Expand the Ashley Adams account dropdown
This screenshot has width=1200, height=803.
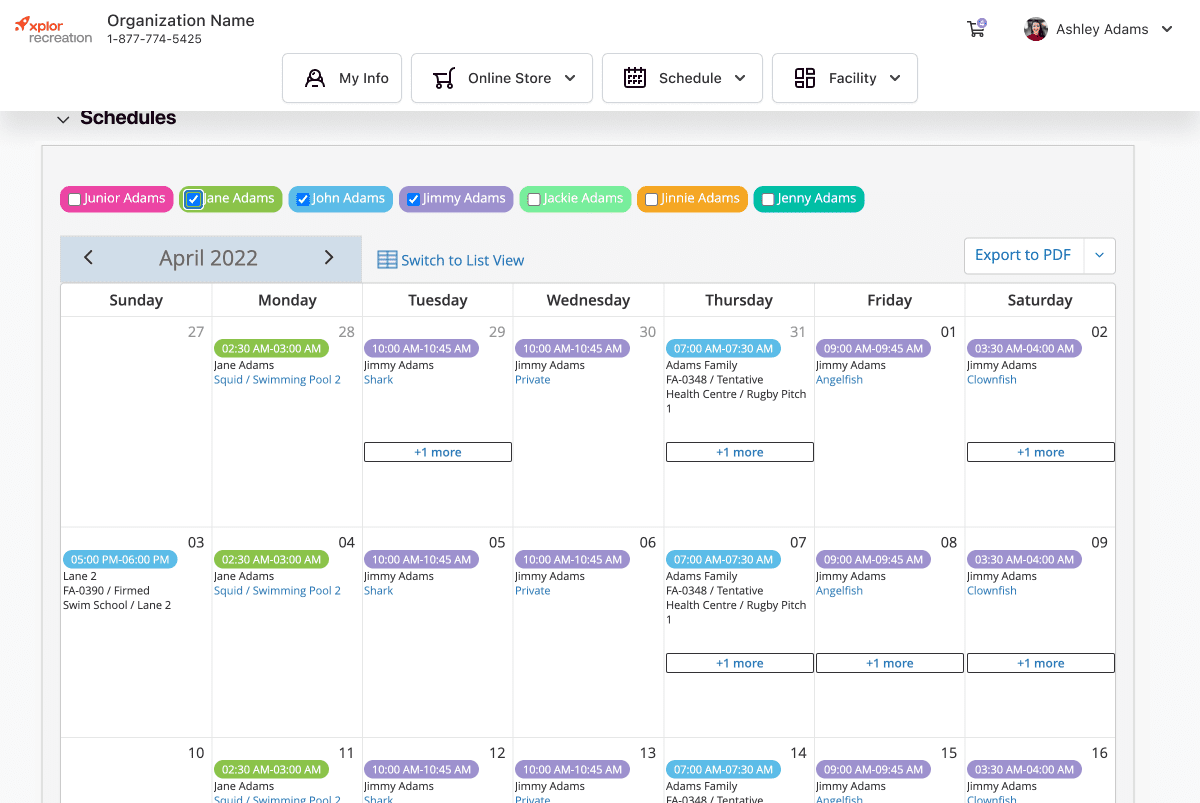(x=1166, y=29)
